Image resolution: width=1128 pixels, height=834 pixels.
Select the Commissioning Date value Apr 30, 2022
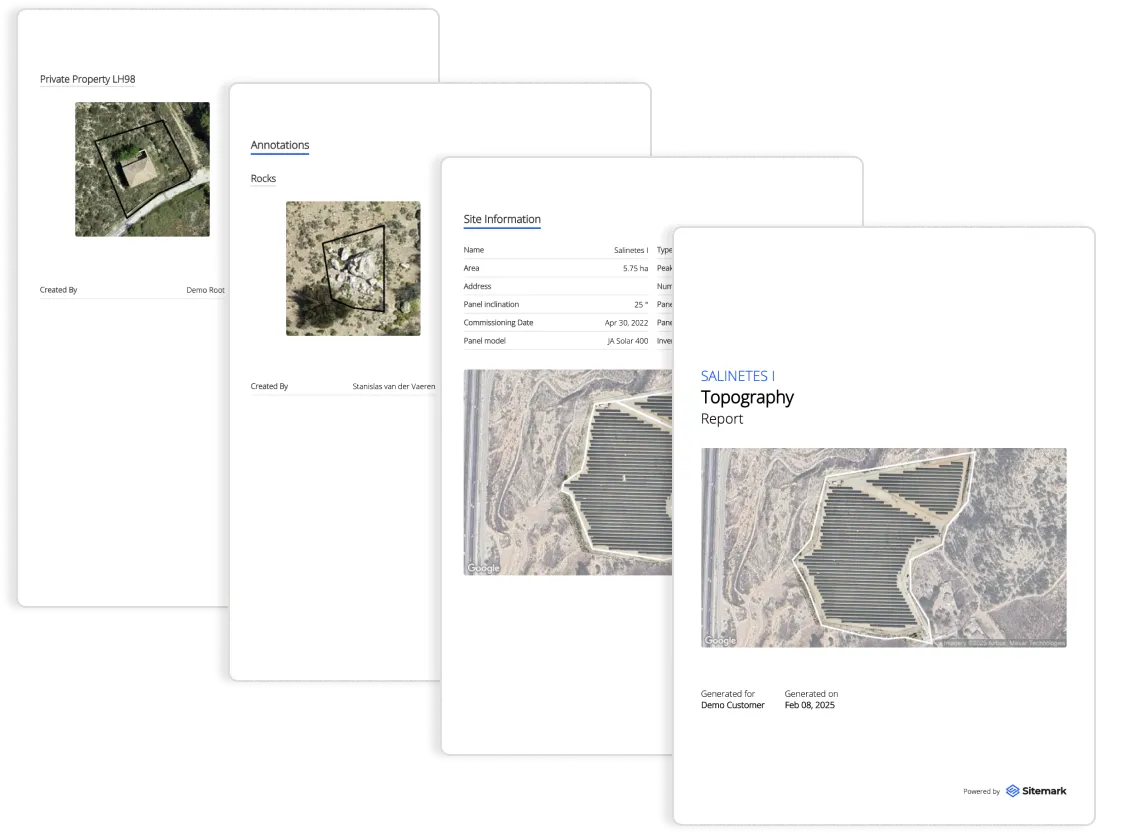(x=626, y=323)
